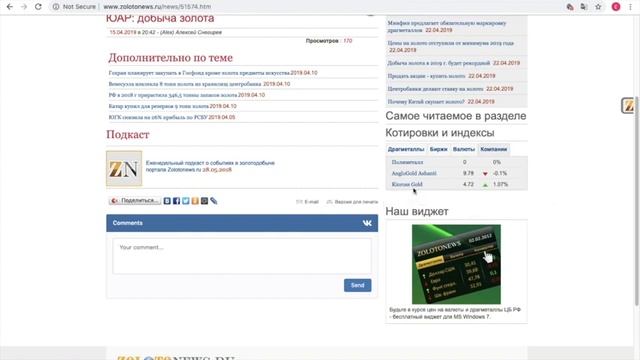The width and height of the screenshot is (640, 360).
Task: Click the first extension icon left of translate
Action: (570, 7)
